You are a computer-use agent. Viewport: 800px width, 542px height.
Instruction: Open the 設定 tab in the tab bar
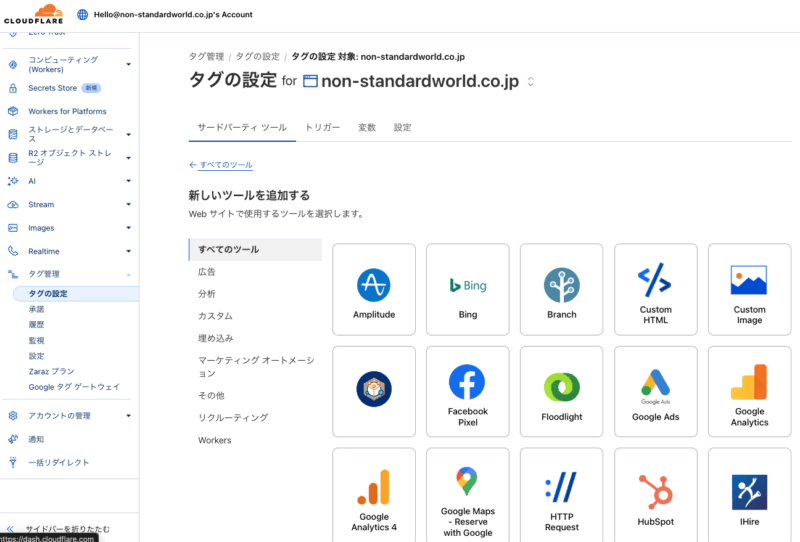click(x=403, y=127)
